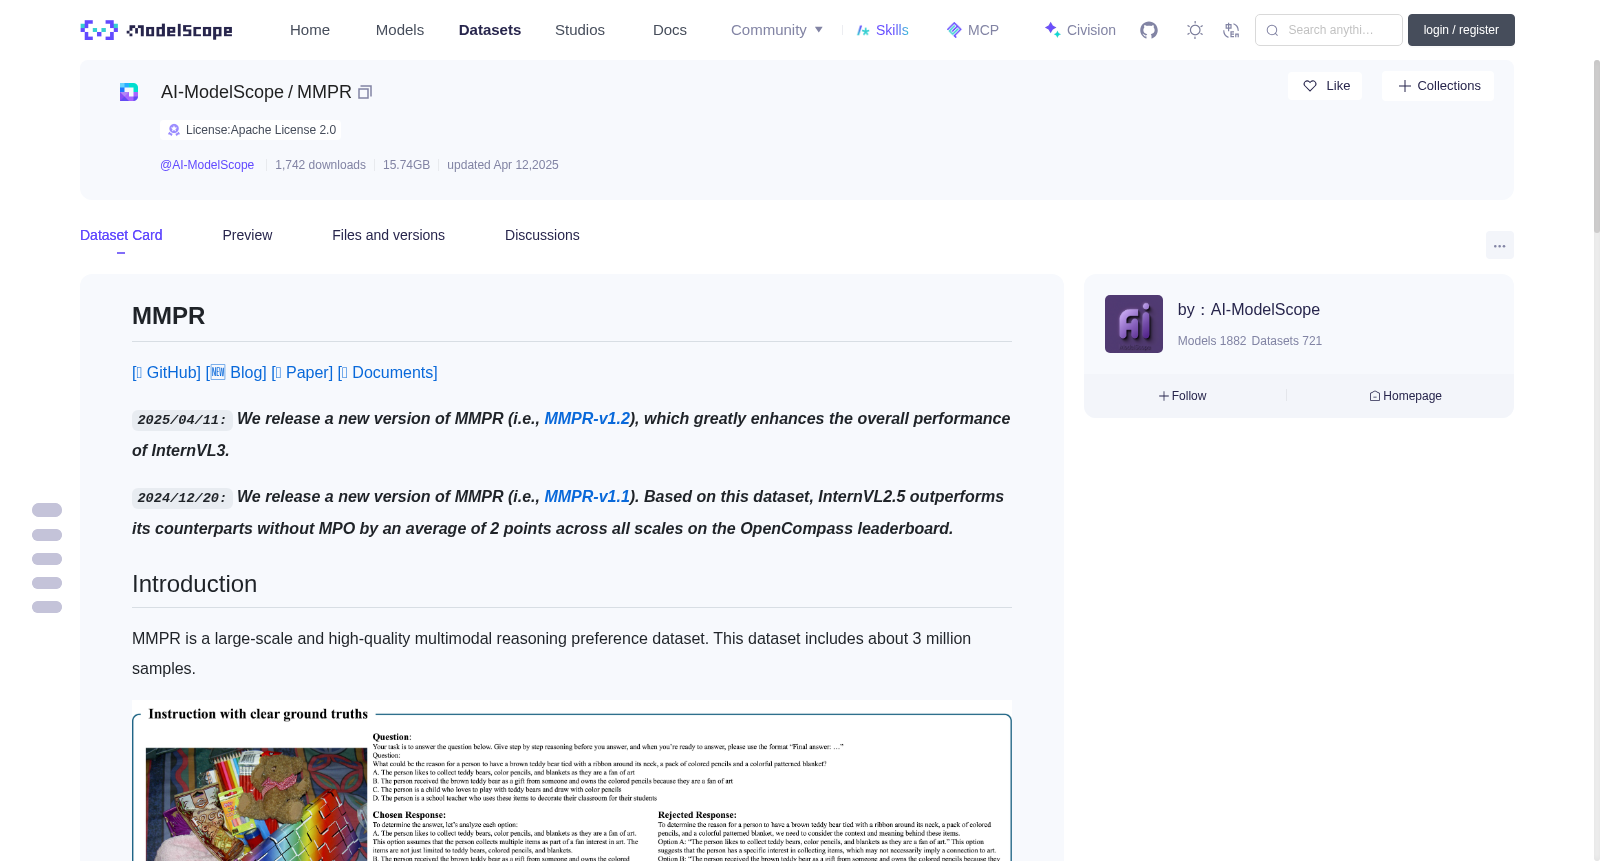1600x861 pixels.
Task: Expand the Community dropdown menu
Action: 777,30
